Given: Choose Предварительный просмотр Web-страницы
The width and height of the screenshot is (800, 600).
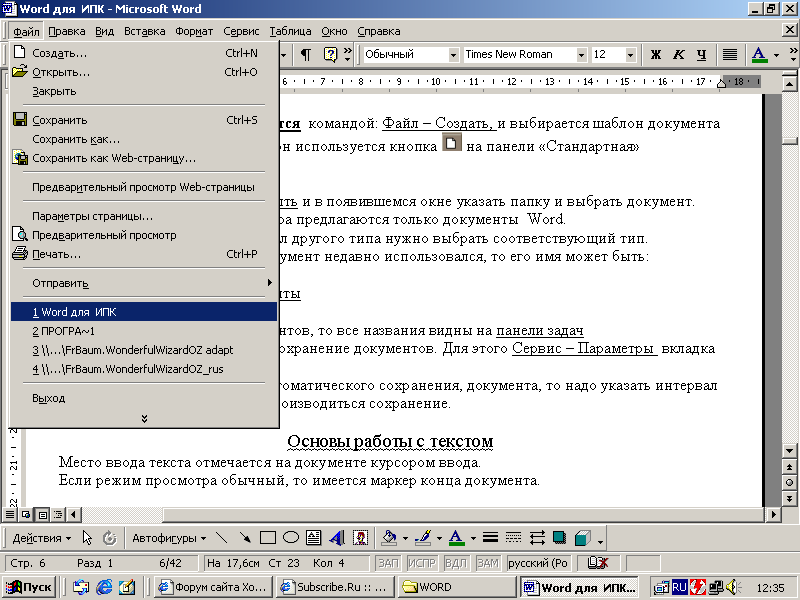Looking at the screenshot, I should pos(144,187).
